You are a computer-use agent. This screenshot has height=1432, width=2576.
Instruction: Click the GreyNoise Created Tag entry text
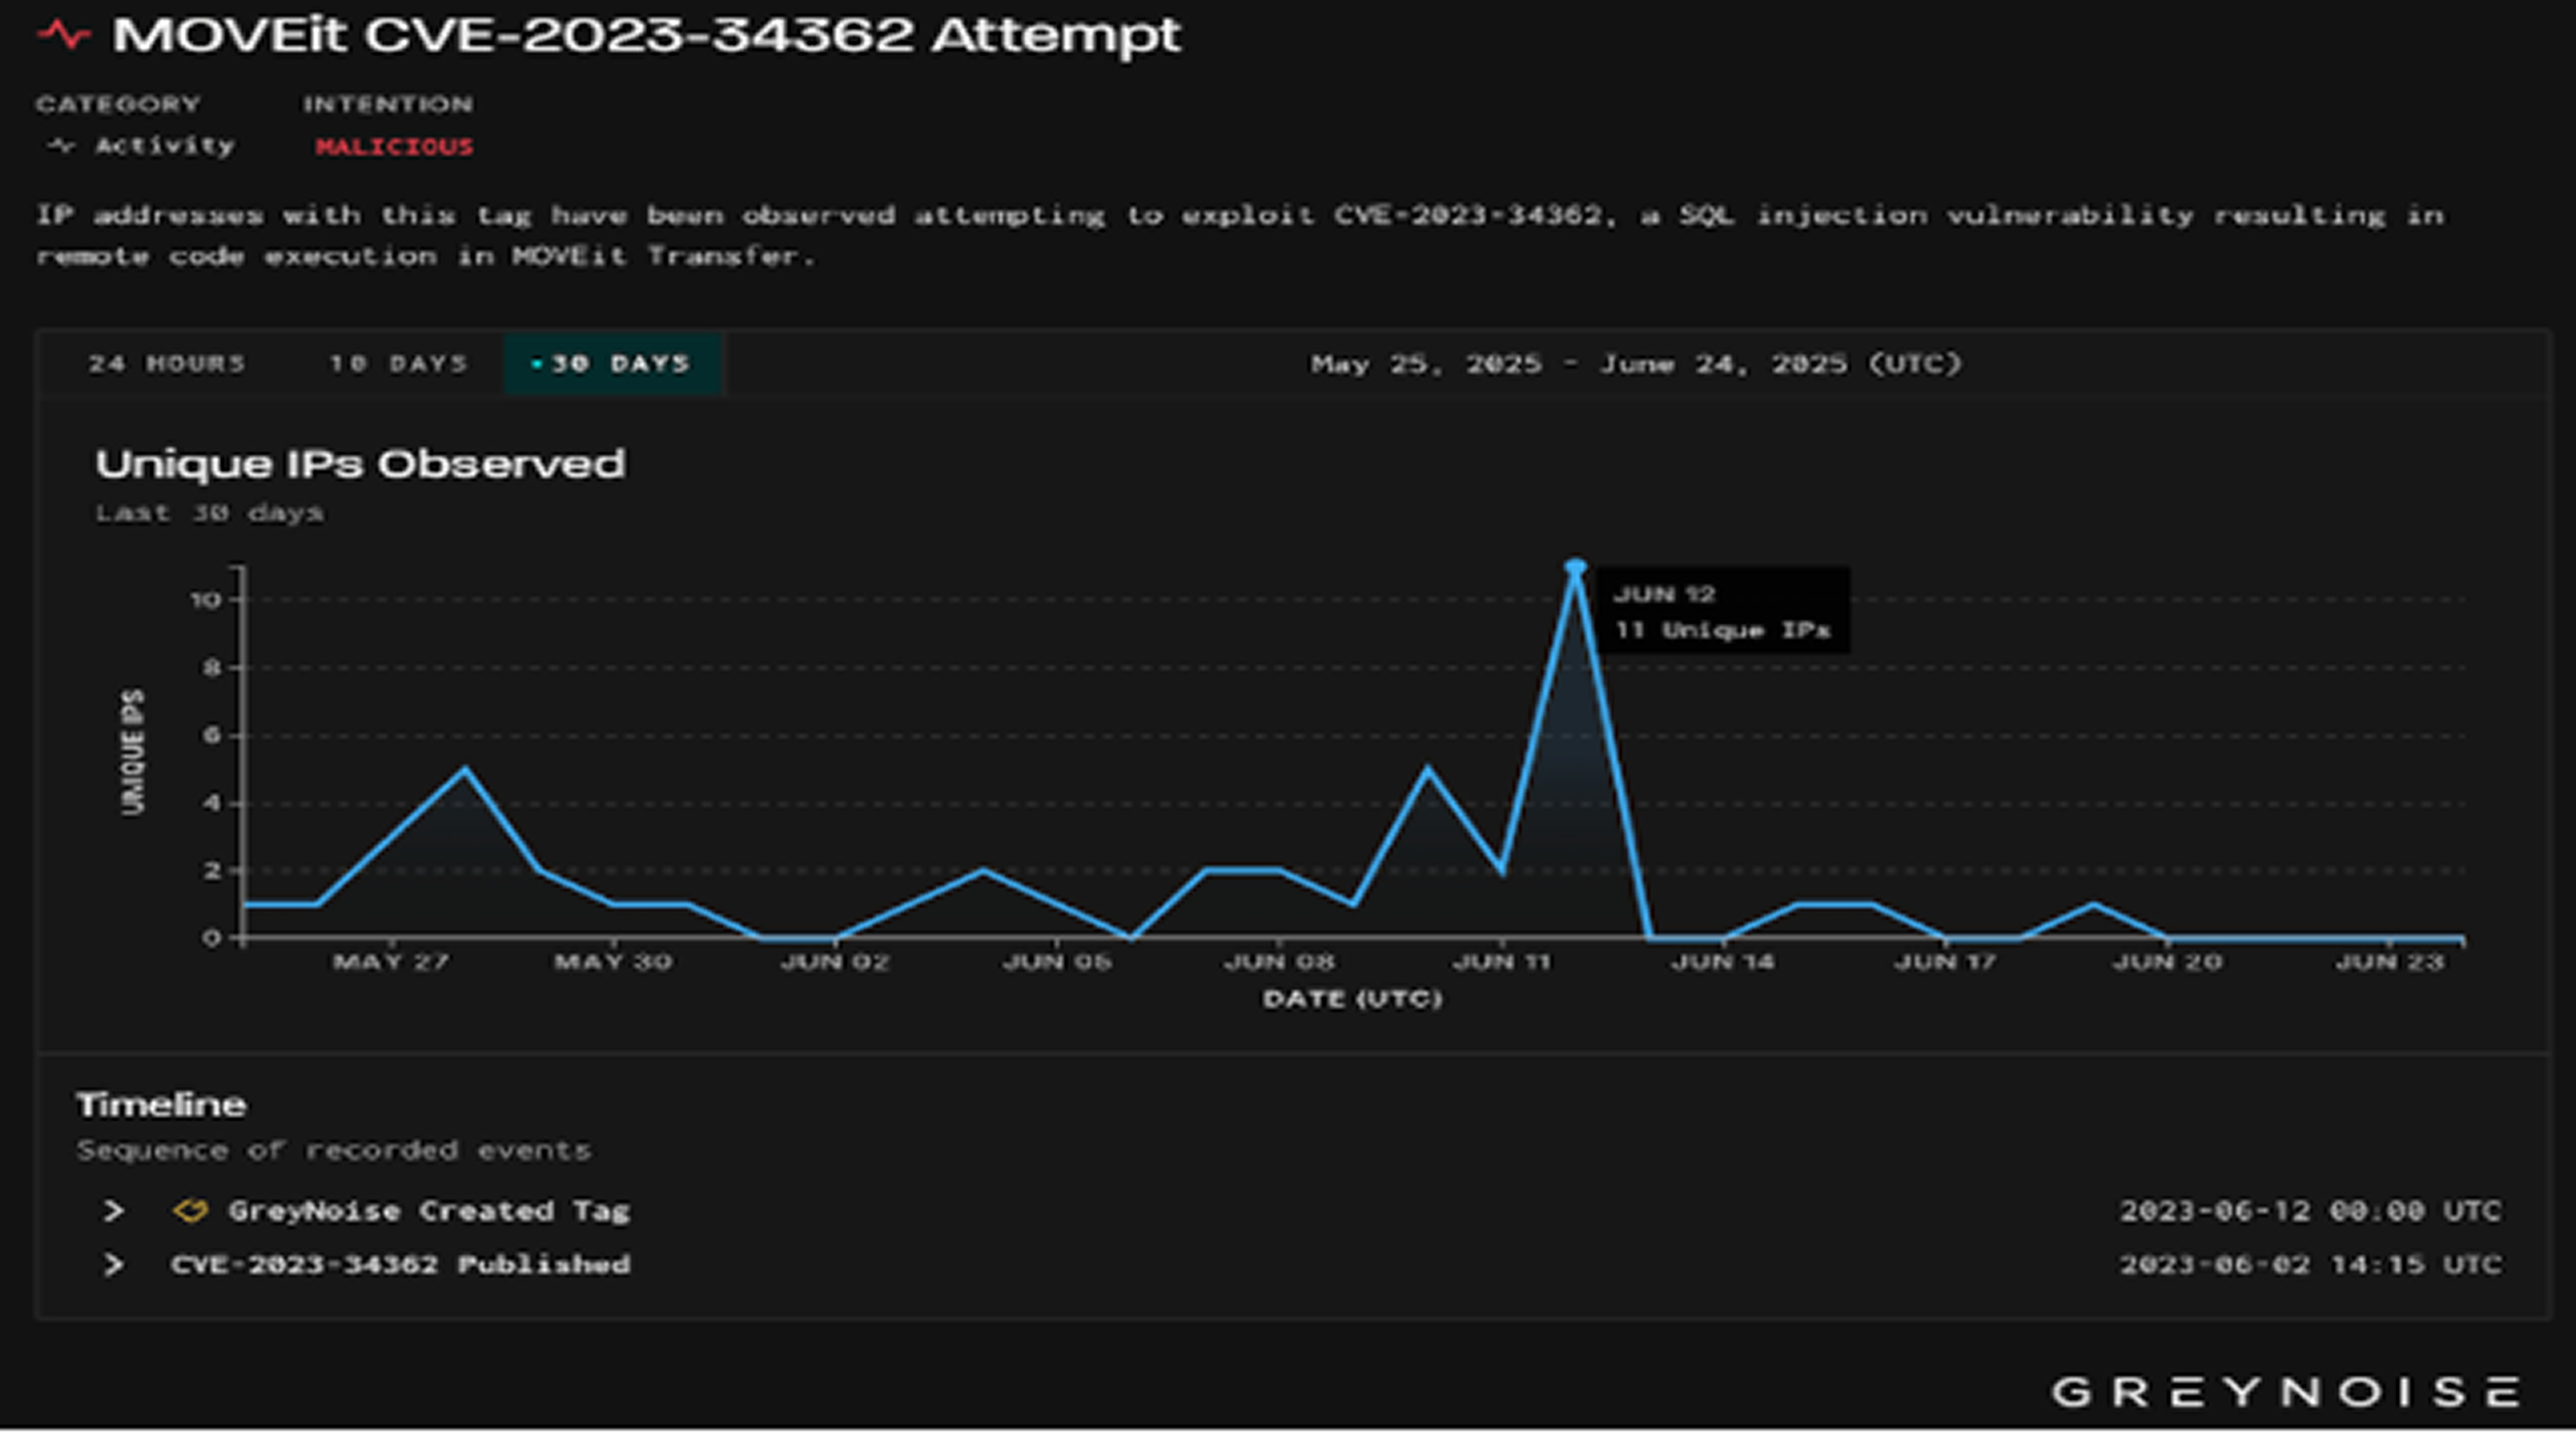(429, 1211)
